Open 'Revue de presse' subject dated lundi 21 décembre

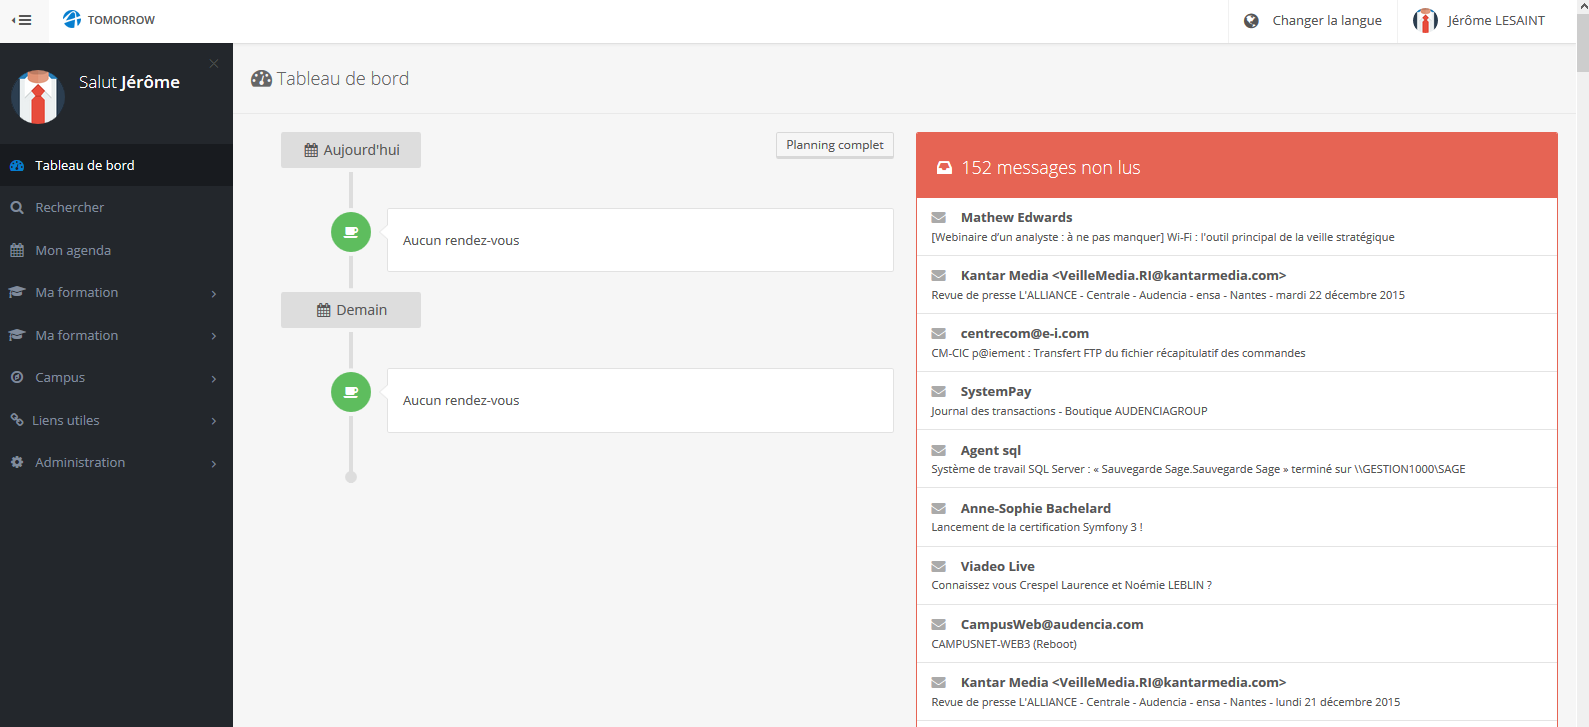coord(1166,703)
